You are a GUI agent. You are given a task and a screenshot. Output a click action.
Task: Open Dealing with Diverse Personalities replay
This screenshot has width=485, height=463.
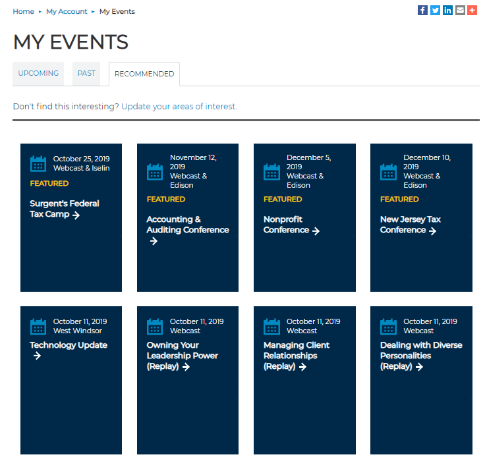(421, 356)
